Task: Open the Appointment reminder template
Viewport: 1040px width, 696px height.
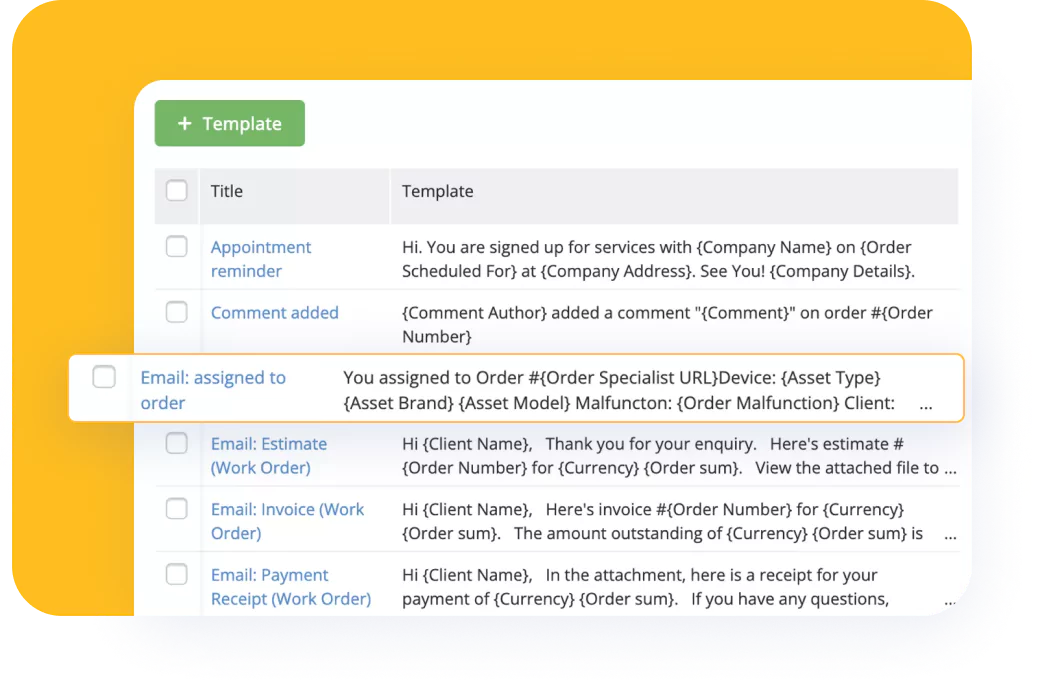Action: click(260, 258)
